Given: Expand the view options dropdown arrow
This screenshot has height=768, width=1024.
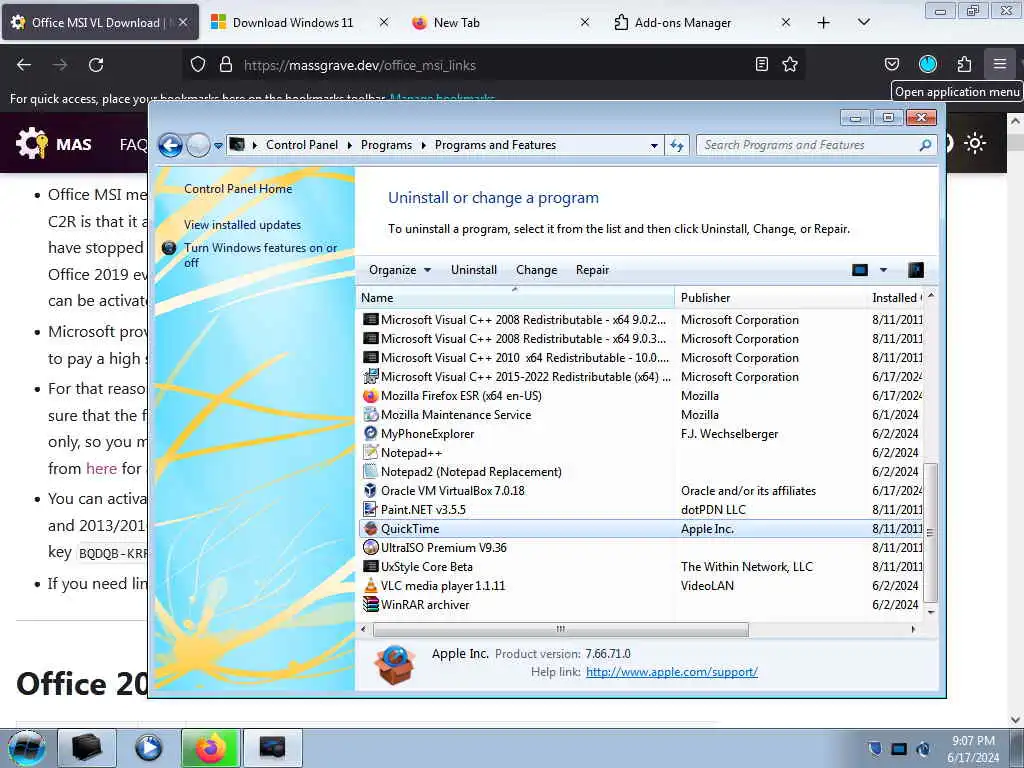Looking at the screenshot, I should coord(883,270).
